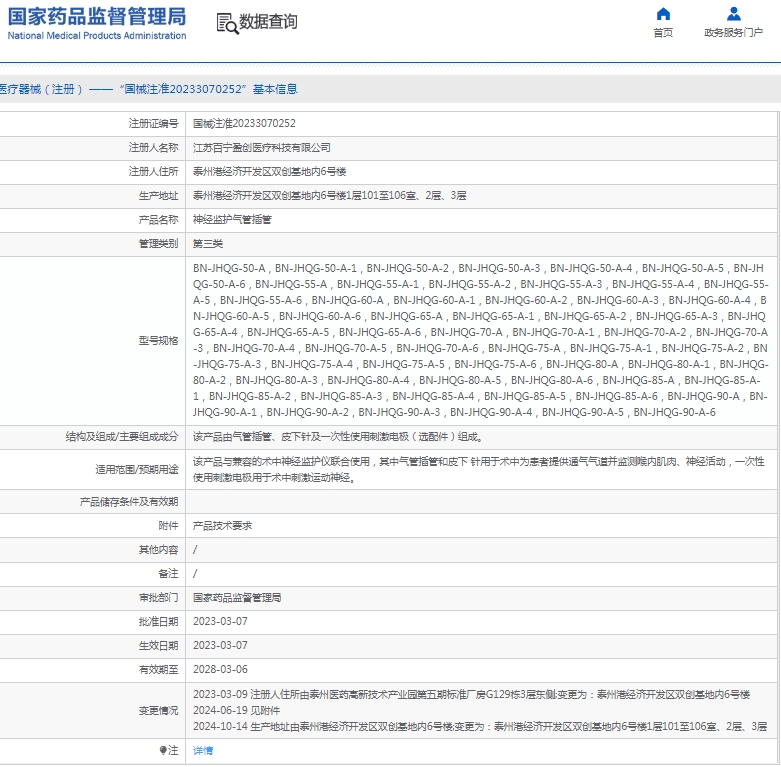Click the 批准日期 label
Screen dimensions: 781x767
[158, 621]
